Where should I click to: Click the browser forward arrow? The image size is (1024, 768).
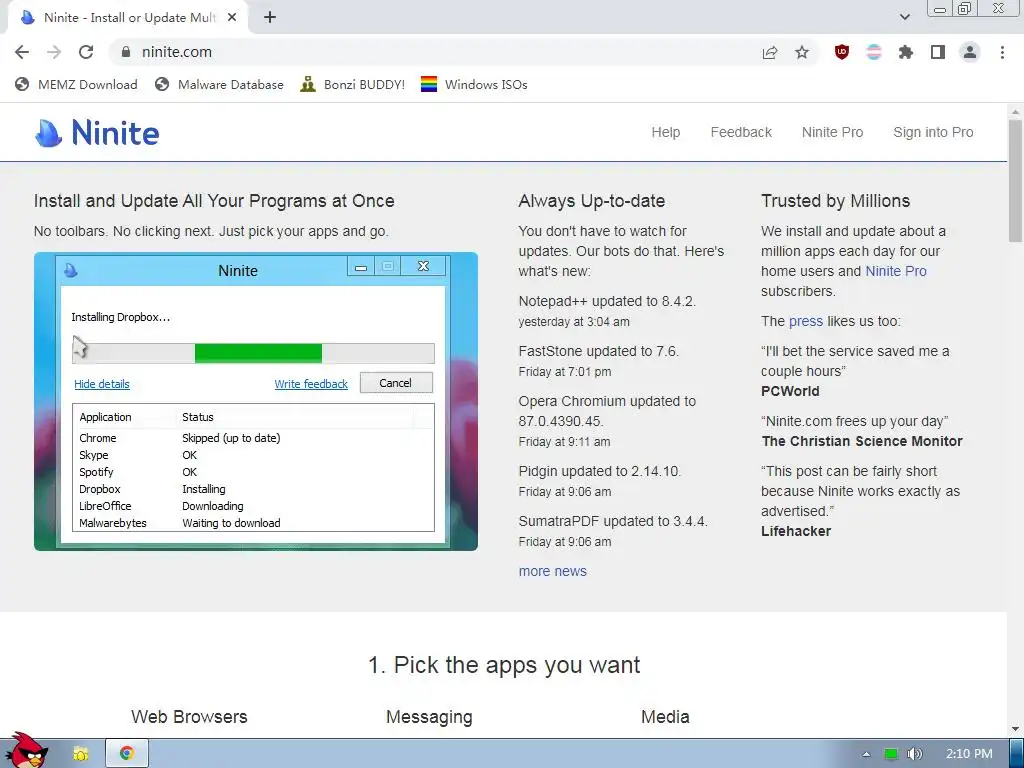point(54,52)
